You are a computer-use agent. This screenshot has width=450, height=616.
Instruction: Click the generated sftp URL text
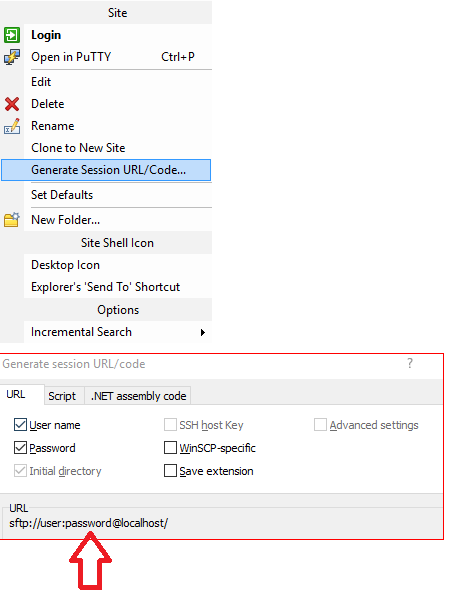89,523
